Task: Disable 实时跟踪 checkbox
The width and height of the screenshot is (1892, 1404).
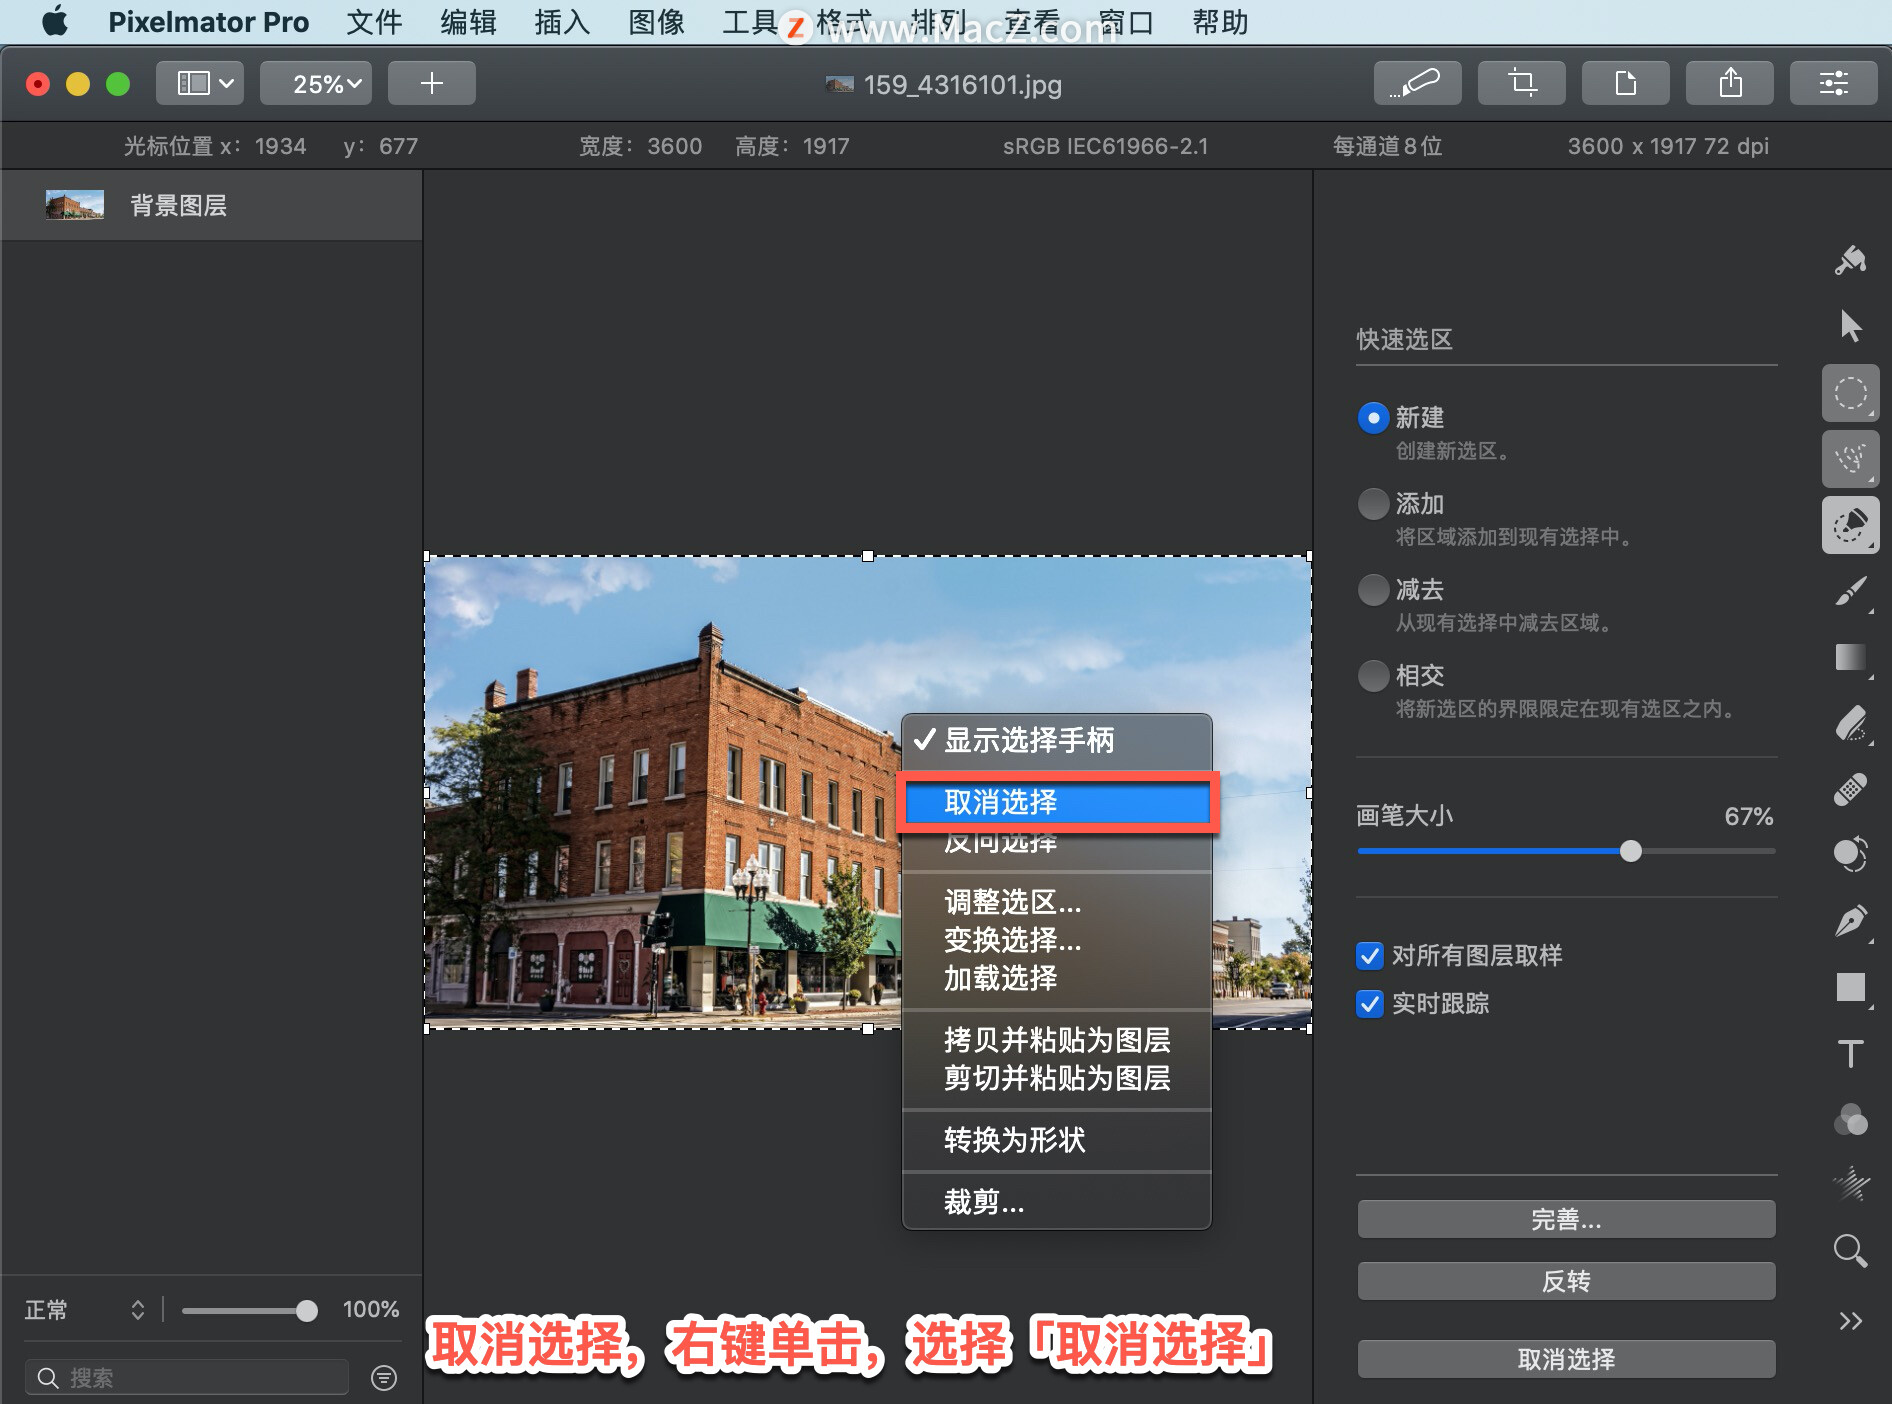Action: pos(1369,1004)
